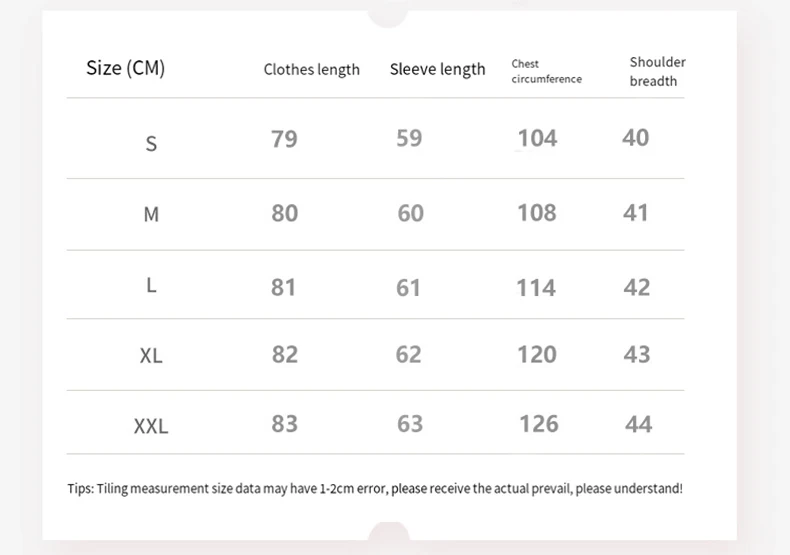This screenshot has width=790, height=555.
Task: Select the Chest circumference column header
Action: (x=546, y=71)
